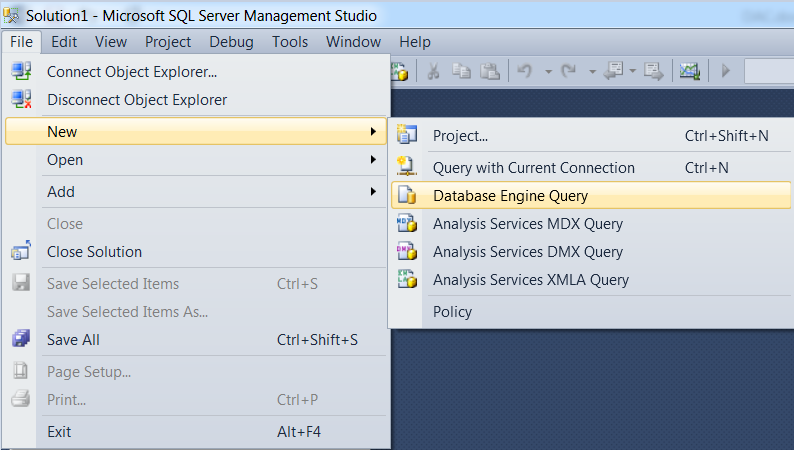Screen dimensions: 794x450
Task: Click the Copy toolbar icon
Action: pos(461,71)
